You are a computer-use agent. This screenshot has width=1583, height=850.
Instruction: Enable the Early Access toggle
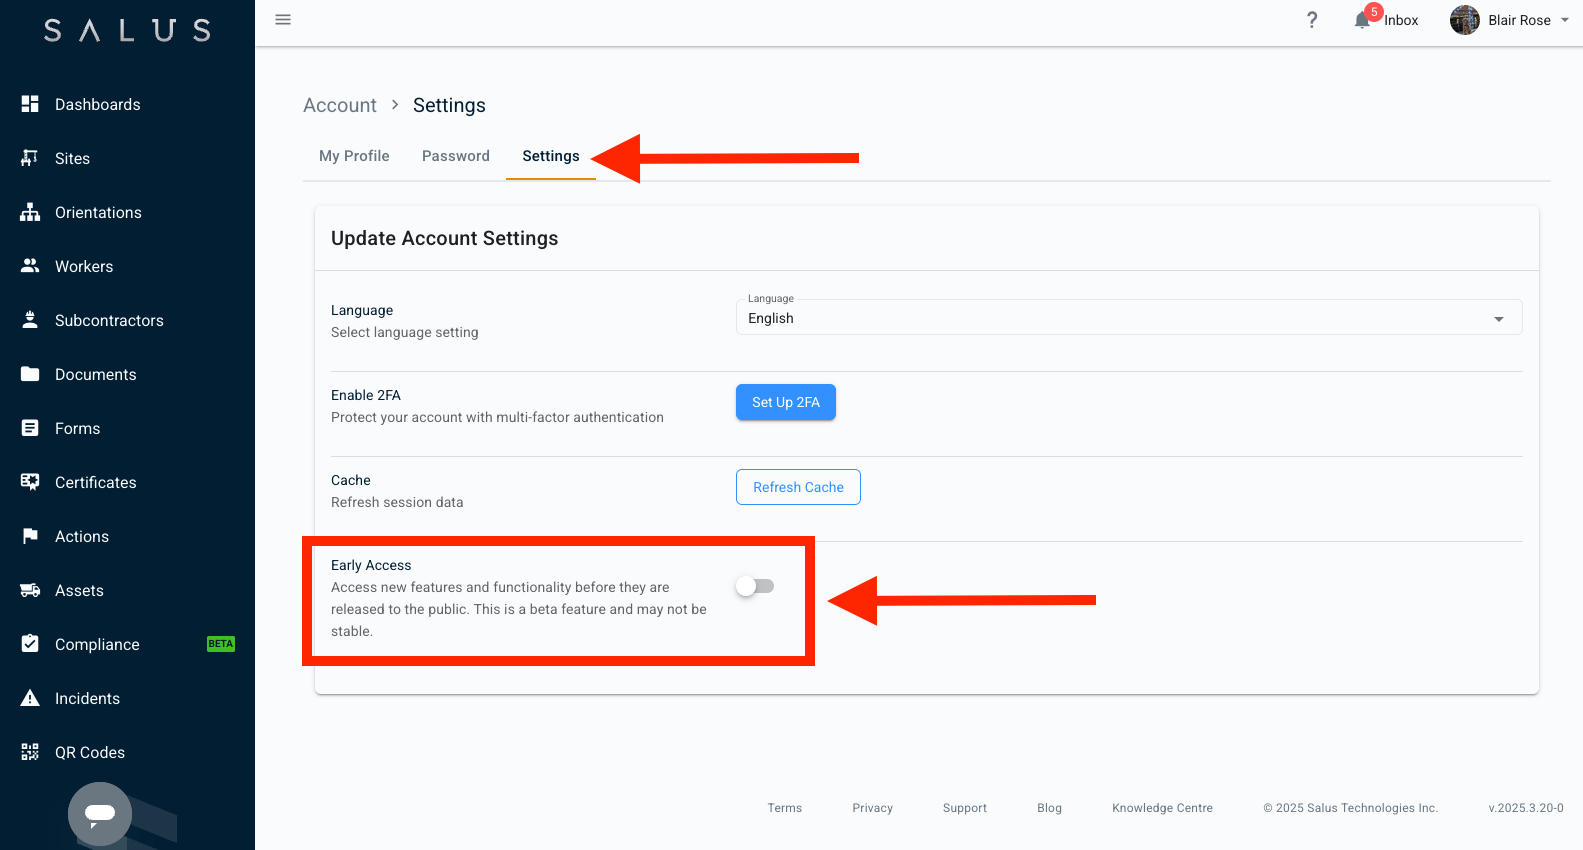755,587
